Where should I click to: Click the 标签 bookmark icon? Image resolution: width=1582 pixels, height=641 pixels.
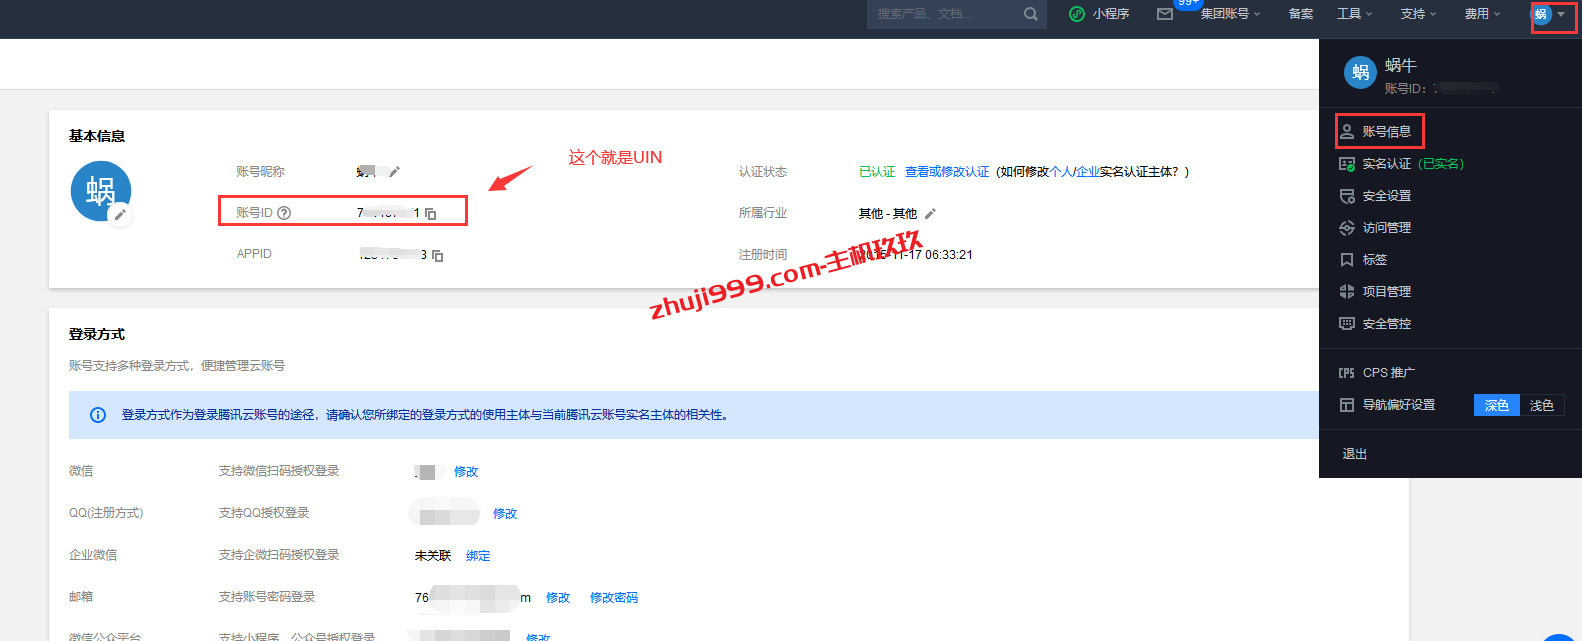[1347, 259]
